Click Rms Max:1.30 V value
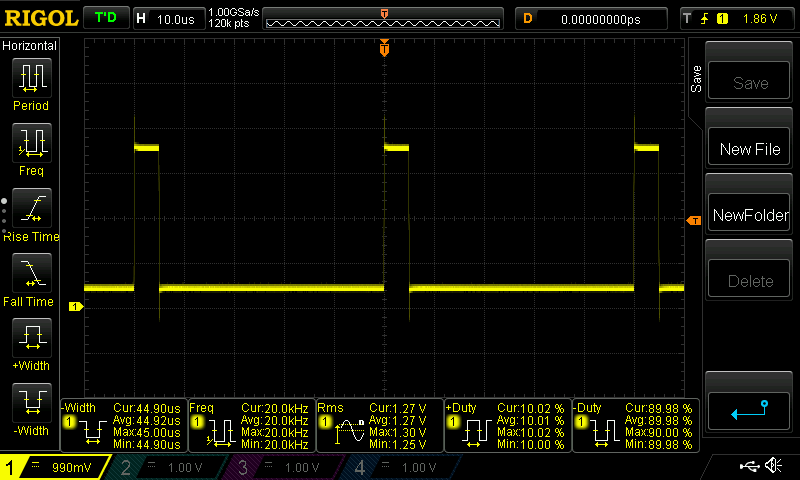Viewport: 800px width, 480px height. [397, 433]
